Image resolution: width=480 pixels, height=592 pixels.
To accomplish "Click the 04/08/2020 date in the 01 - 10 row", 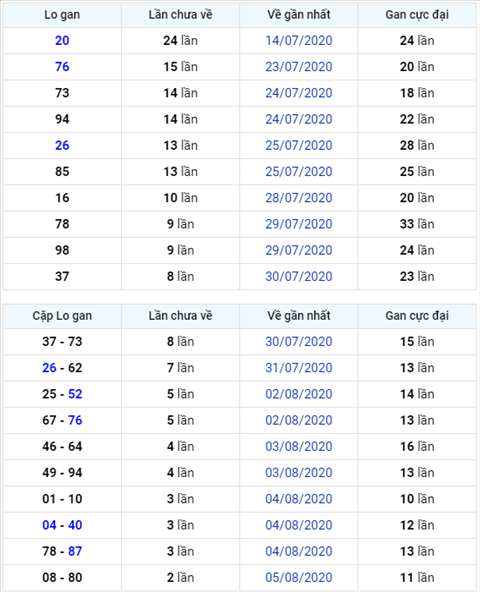I will pos(298,499).
